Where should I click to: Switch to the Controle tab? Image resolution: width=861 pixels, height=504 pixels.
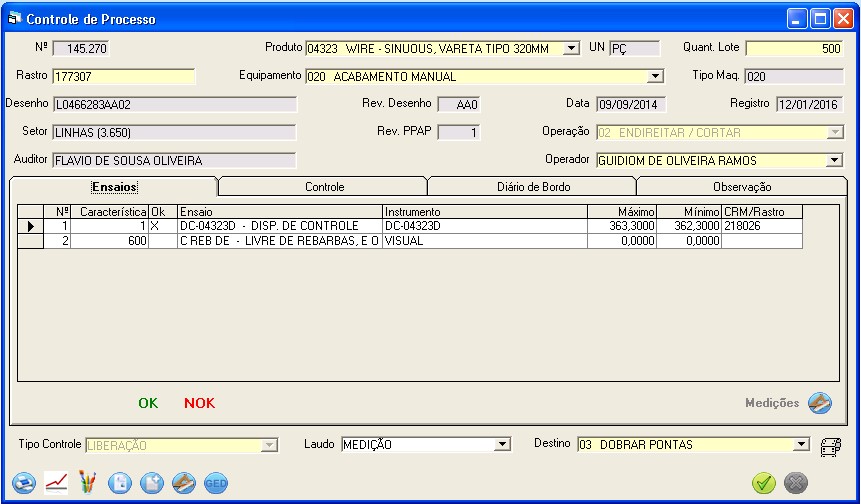tap(324, 187)
